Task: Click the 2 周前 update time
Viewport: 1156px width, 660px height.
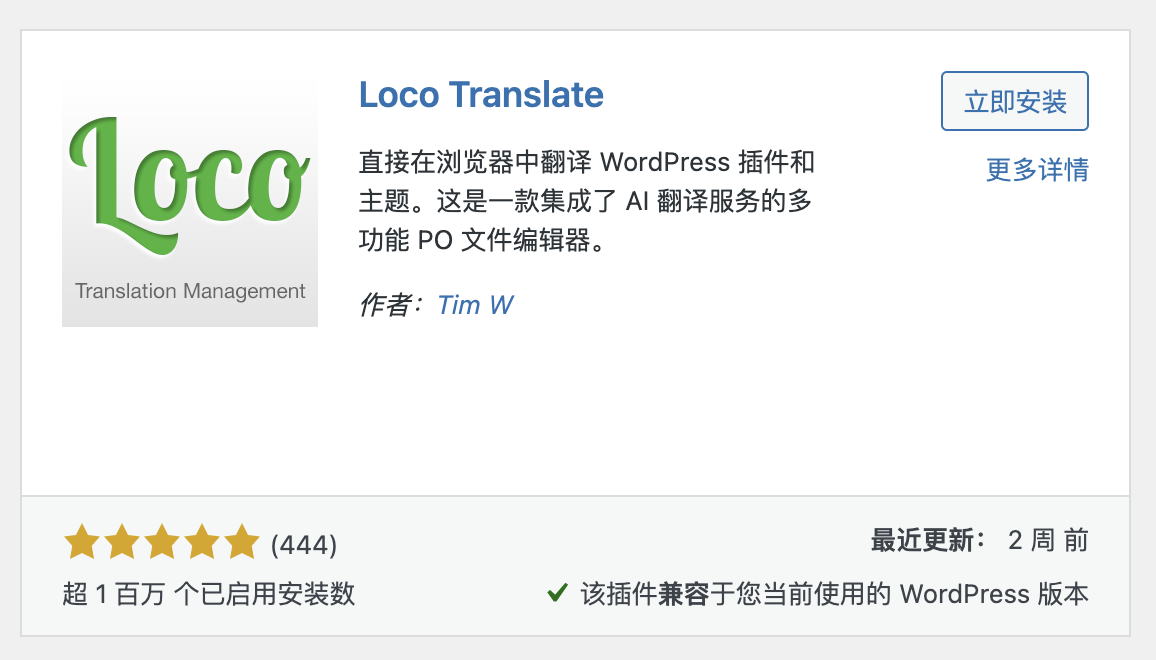Action: coord(1048,542)
